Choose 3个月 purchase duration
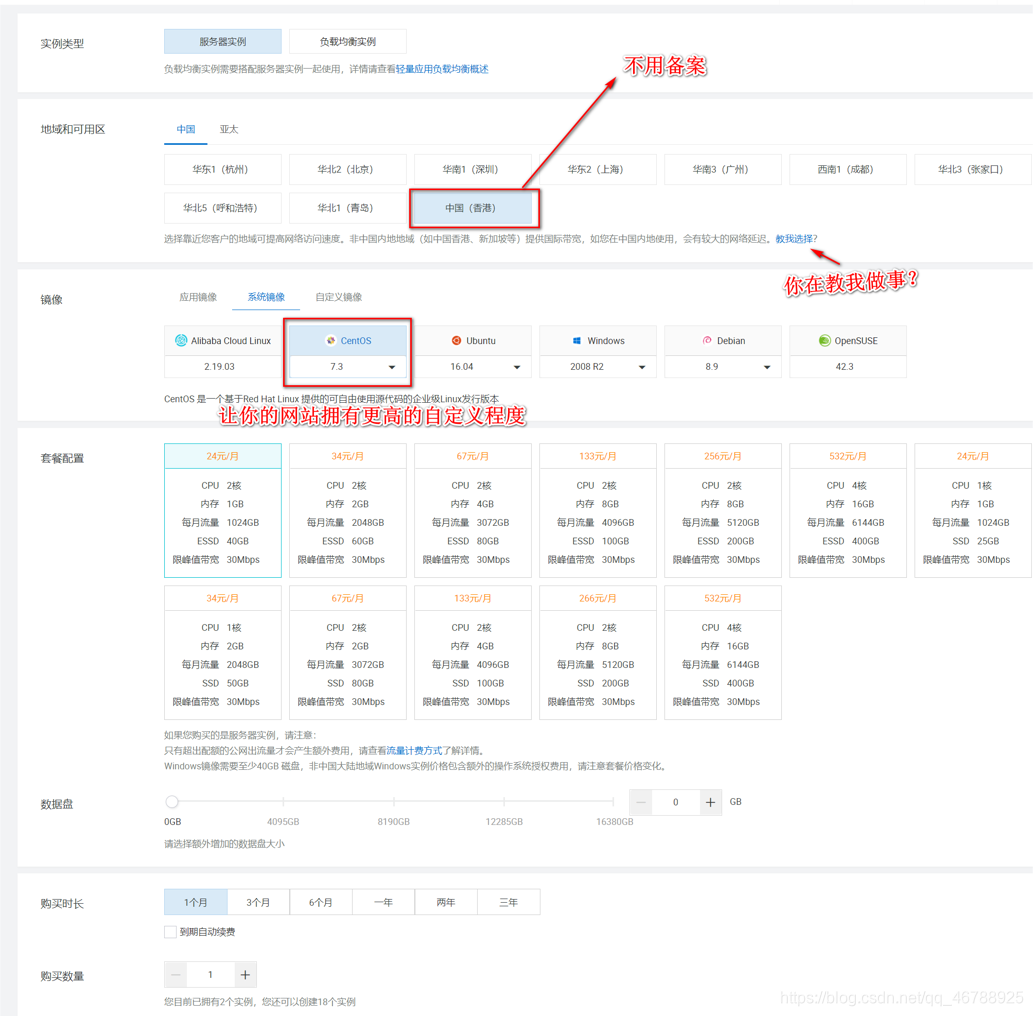The image size is (1033, 1016). click(x=258, y=902)
